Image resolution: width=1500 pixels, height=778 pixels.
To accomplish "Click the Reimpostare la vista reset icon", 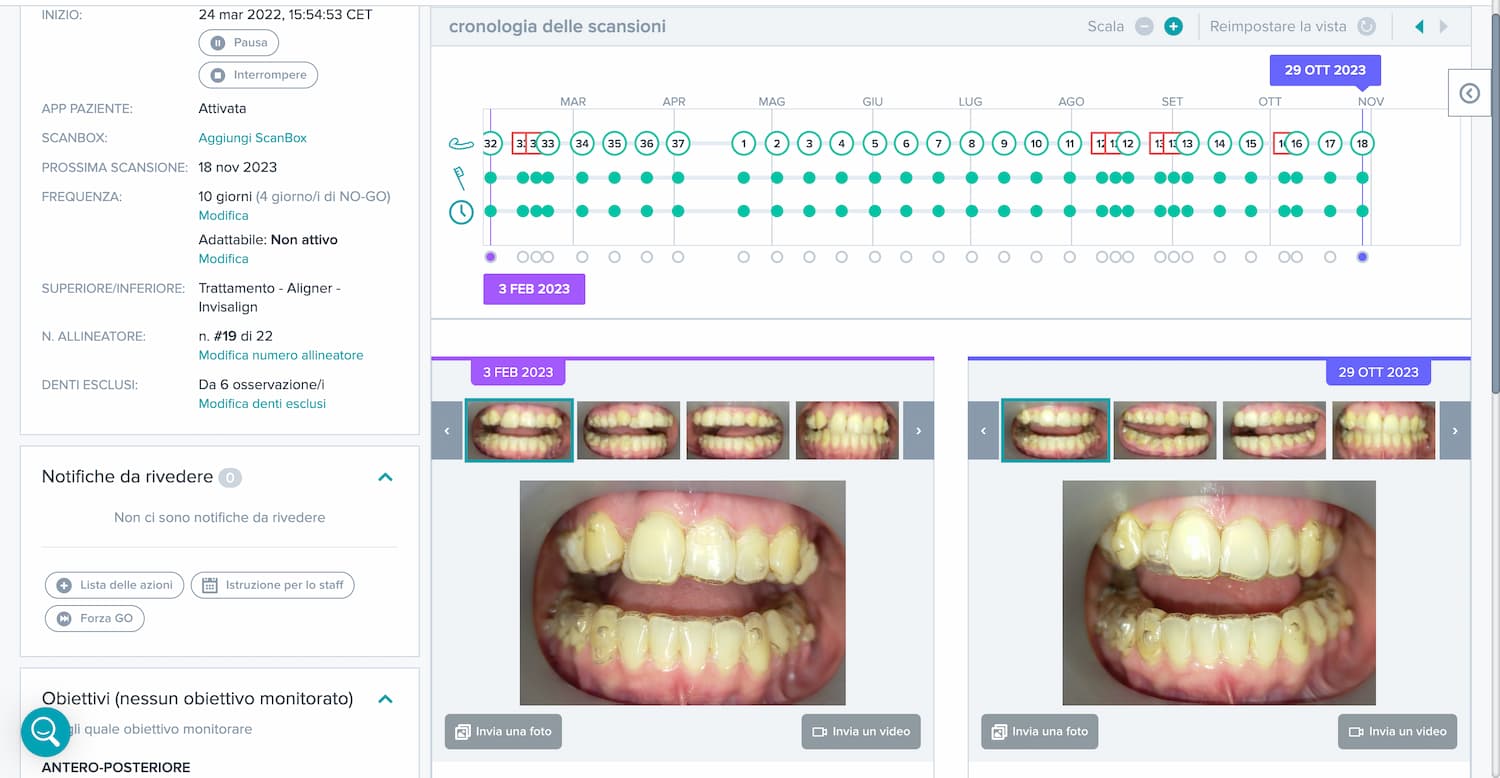I will pos(1366,27).
